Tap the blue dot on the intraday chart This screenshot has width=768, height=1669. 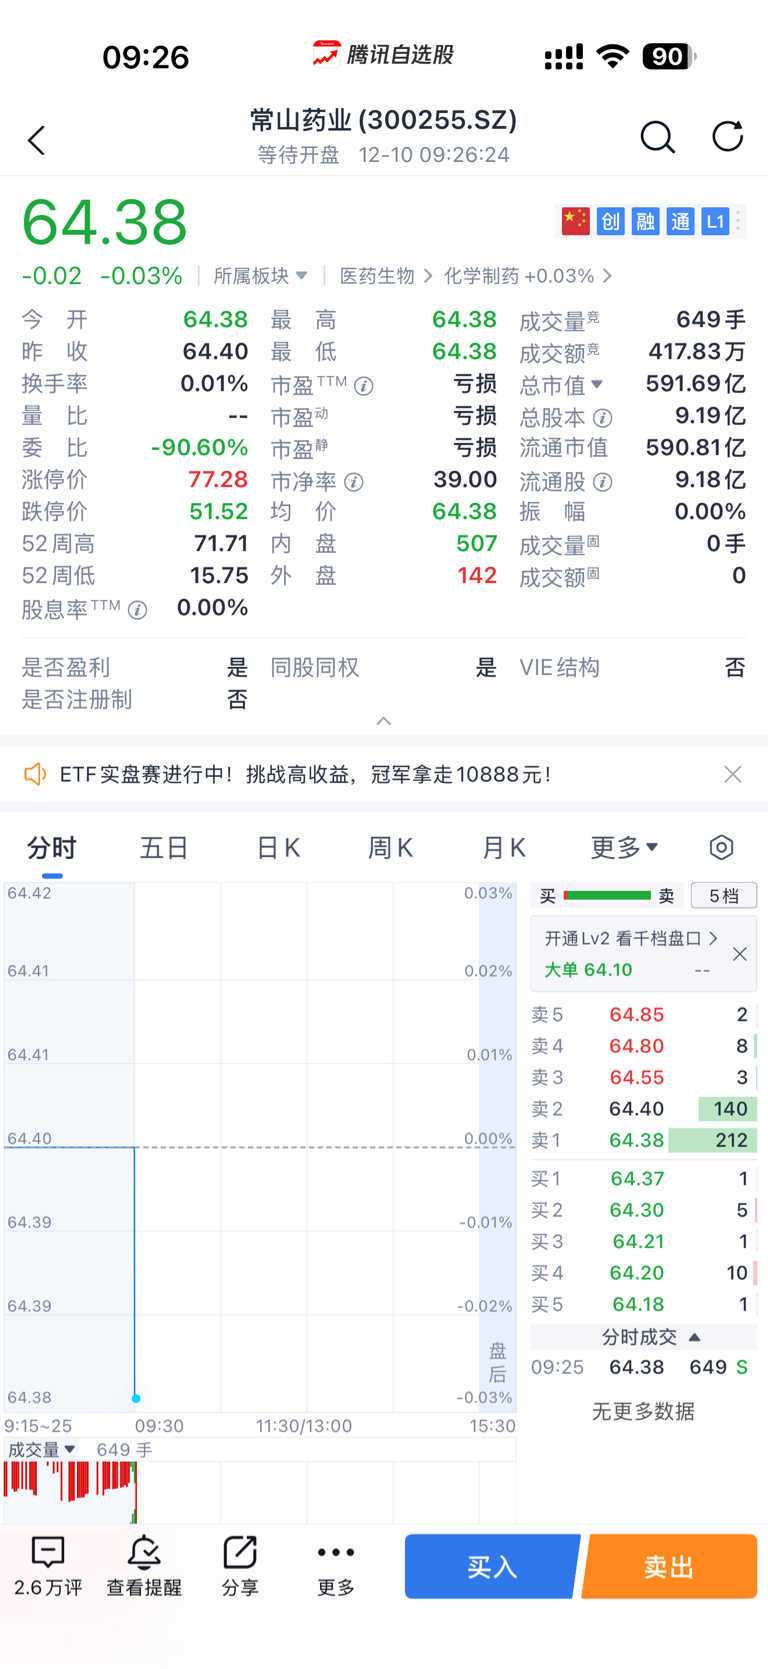point(136,1398)
